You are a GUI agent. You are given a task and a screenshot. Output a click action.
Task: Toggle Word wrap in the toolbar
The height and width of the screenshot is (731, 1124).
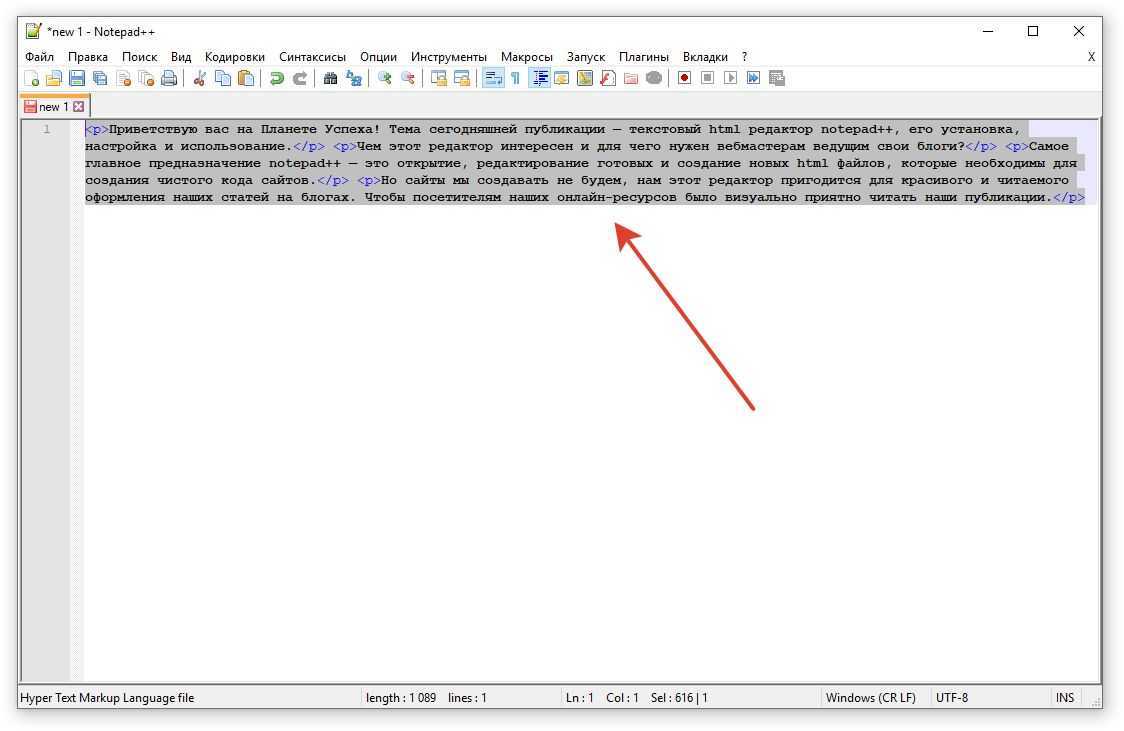point(492,78)
